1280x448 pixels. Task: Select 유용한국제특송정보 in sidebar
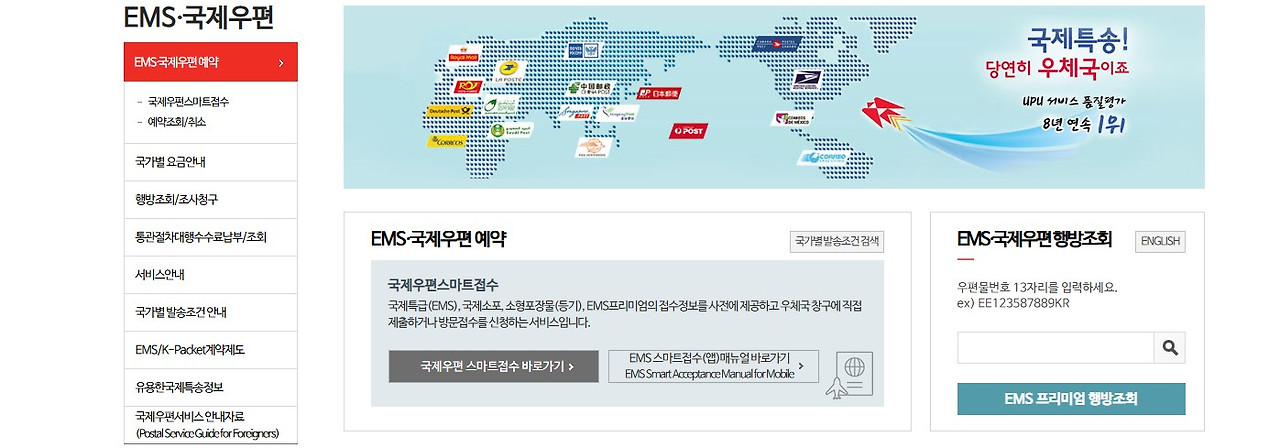coord(211,388)
